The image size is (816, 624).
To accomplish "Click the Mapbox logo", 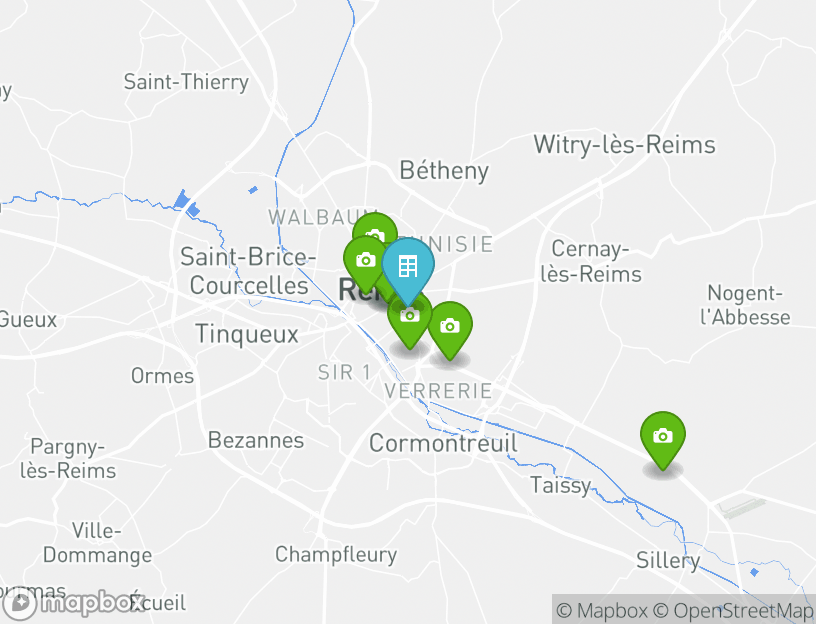I will [70, 603].
